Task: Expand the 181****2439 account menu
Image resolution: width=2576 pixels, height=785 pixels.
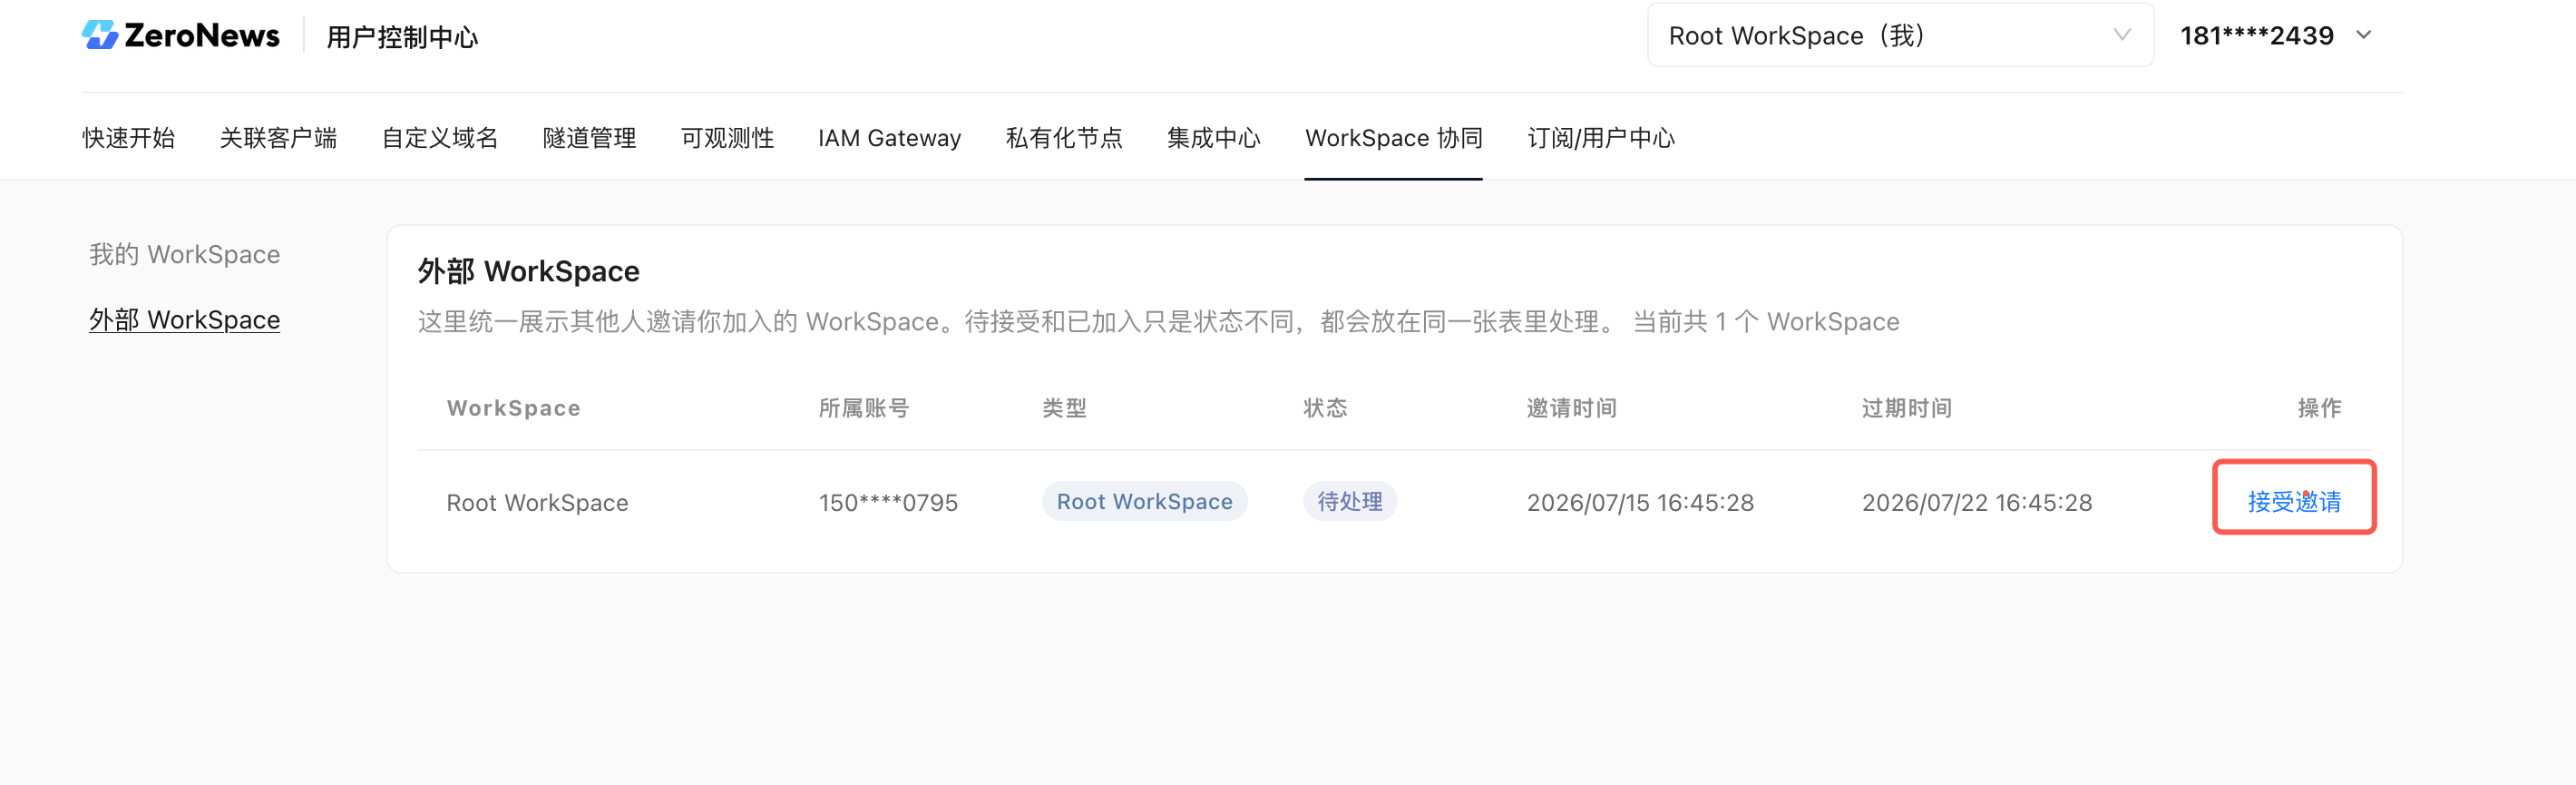Action: point(2276,36)
